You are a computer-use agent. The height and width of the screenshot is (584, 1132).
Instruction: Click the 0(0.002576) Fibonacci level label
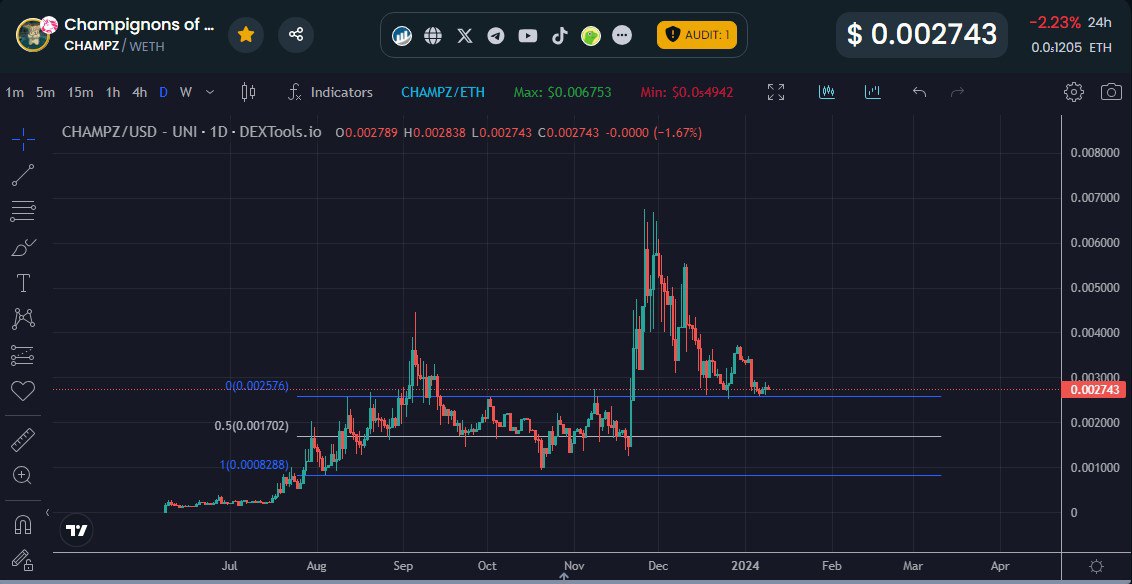[x=257, y=386]
